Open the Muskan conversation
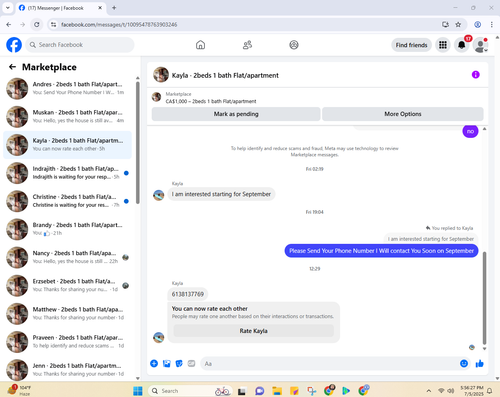Screen dimensions: 500x397 67,117
